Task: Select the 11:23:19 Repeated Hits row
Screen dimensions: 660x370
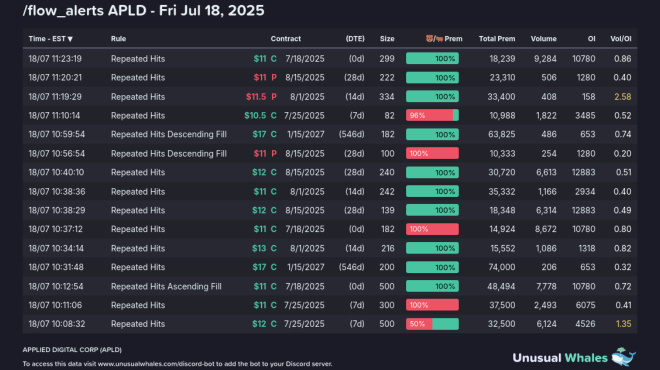Action: (x=330, y=59)
